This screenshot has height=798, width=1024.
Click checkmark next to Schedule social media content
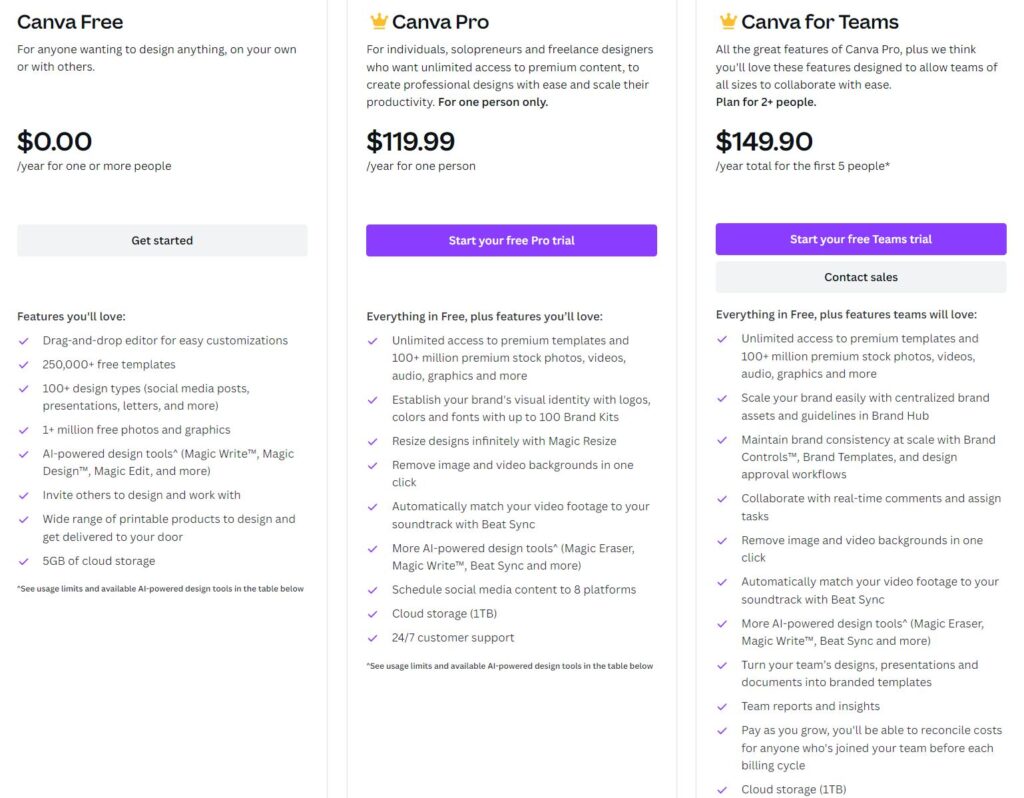click(x=373, y=590)
